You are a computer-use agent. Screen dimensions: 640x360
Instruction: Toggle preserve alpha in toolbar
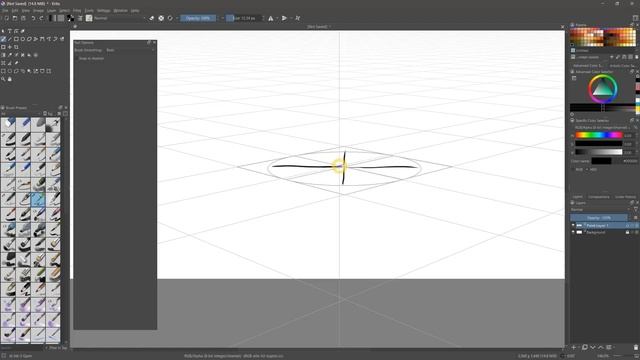pyautogui.click(x=161, y=18)
